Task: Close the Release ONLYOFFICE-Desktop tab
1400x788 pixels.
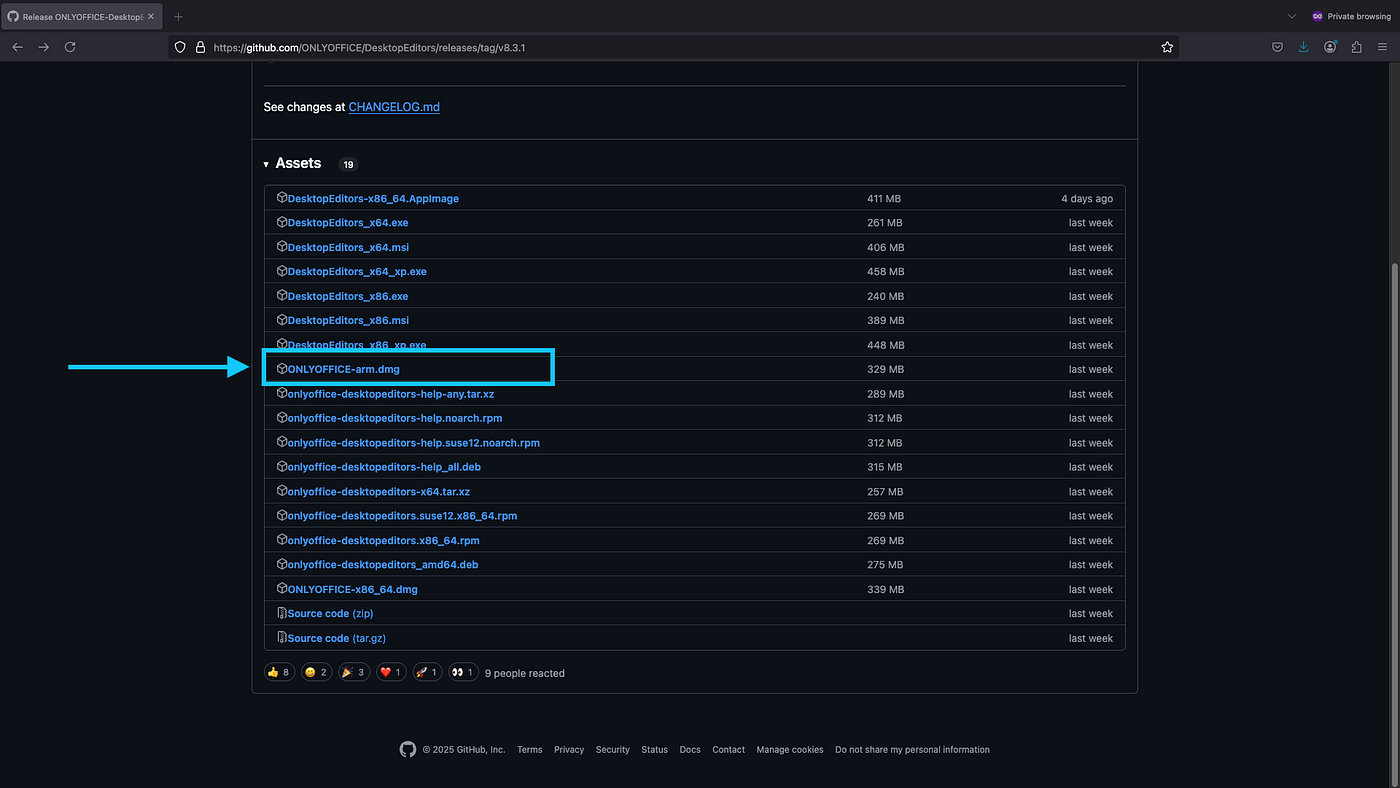Action: pos(150,17)
